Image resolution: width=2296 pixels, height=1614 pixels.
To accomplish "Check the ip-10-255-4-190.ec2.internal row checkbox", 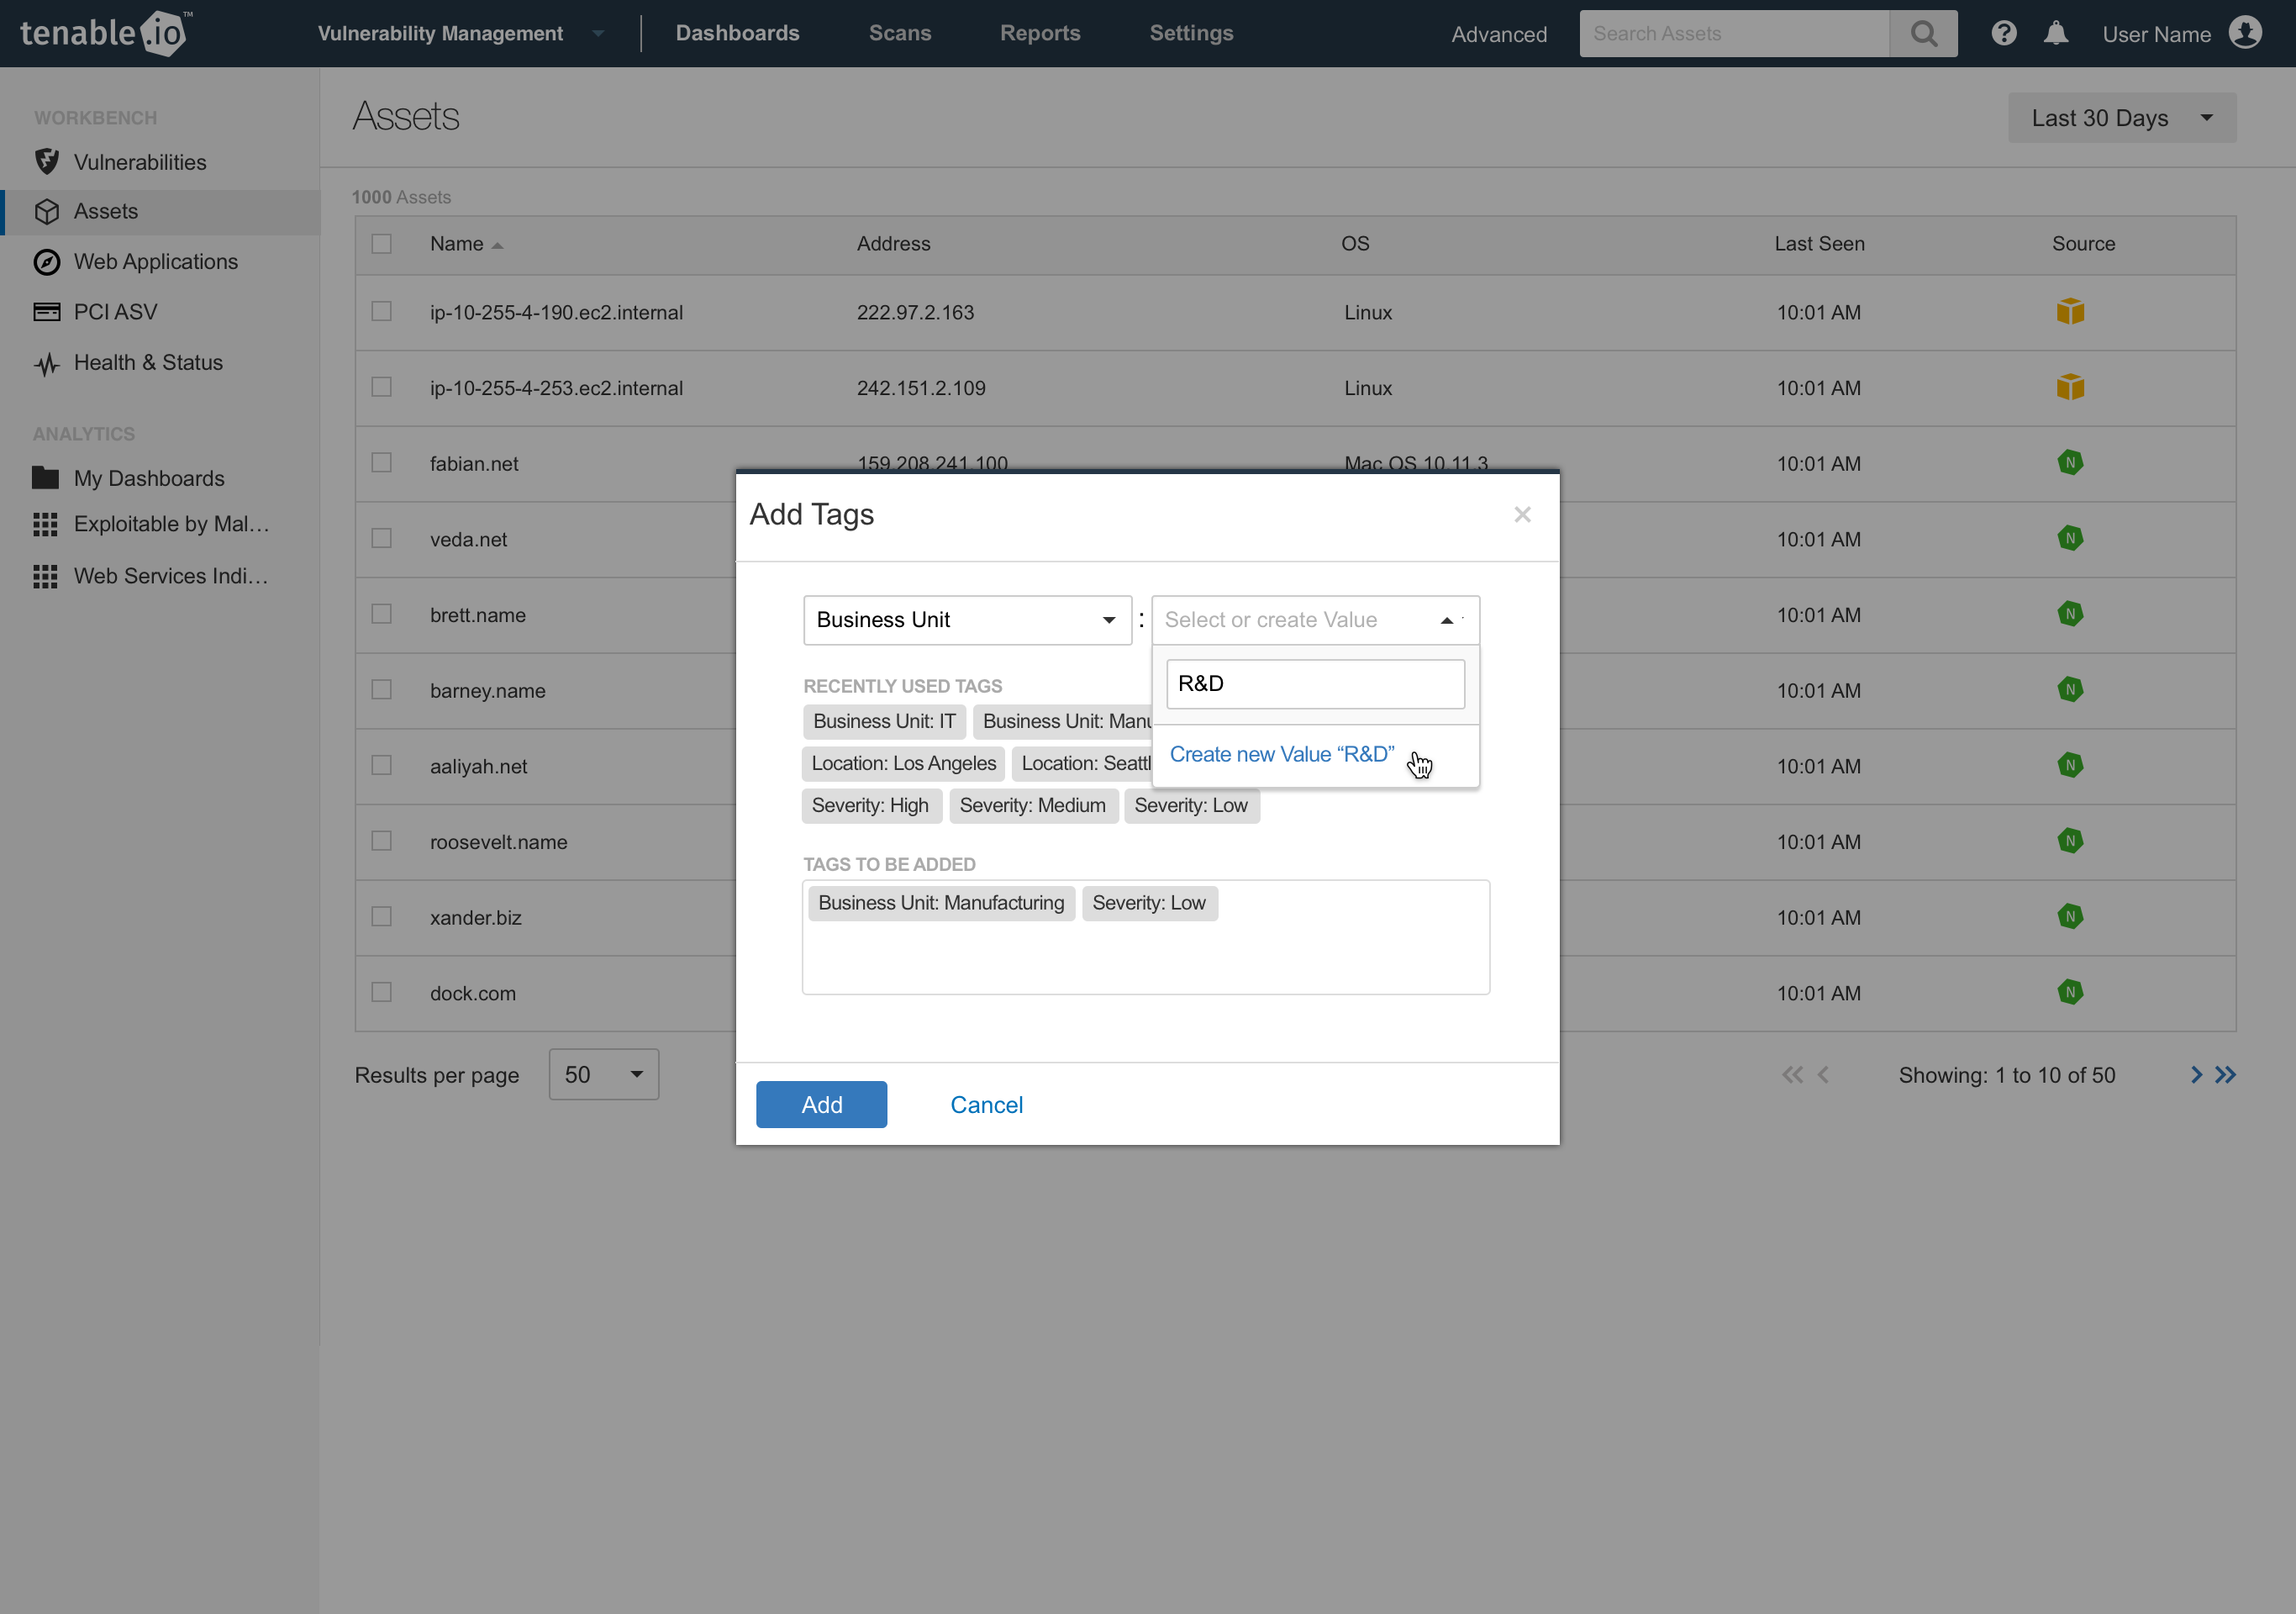I will [x=381, y=312].
